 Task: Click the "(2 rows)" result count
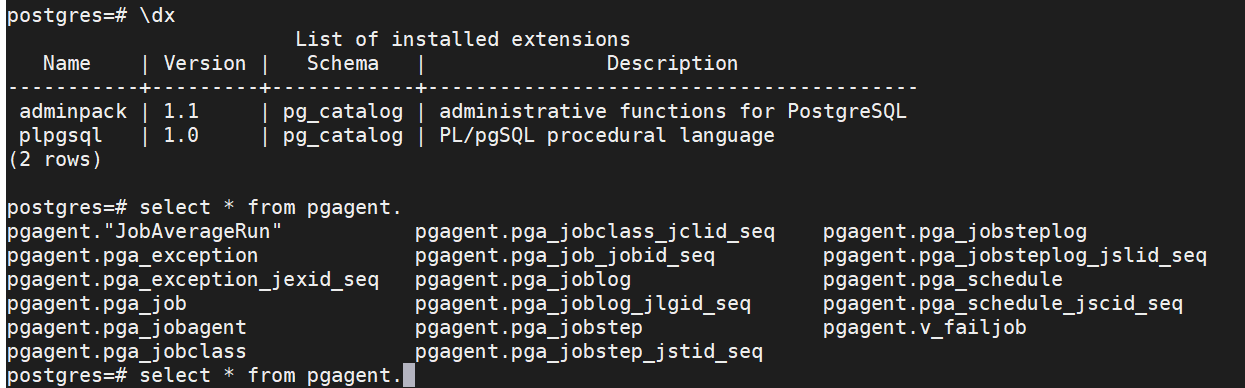pyautogui.click(x=55, y=159)
